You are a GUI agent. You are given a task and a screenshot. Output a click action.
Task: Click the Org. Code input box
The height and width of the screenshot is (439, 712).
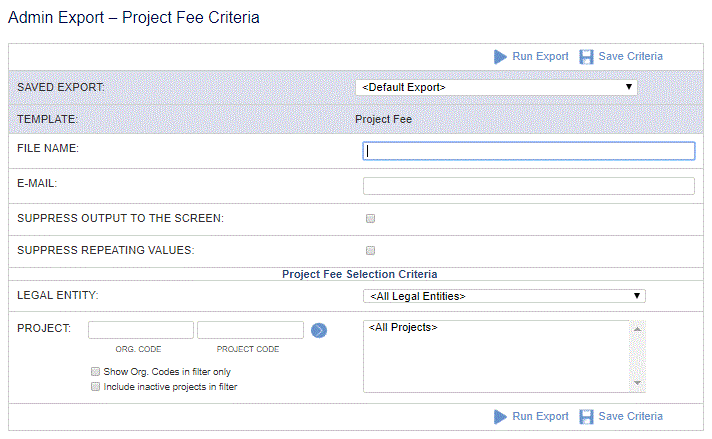coord(141,330)
